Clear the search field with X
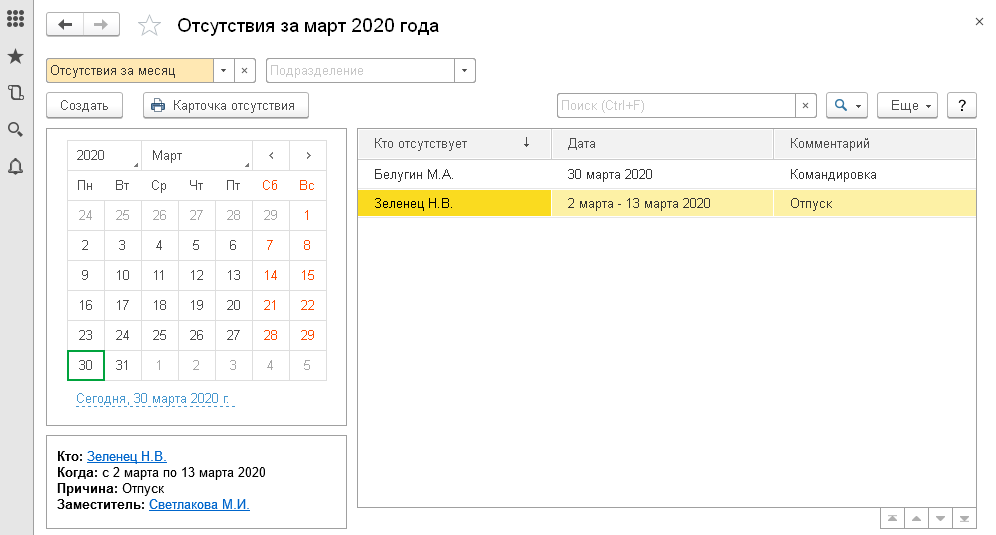This screenshot has height=535, width=996. coord(806,105)
